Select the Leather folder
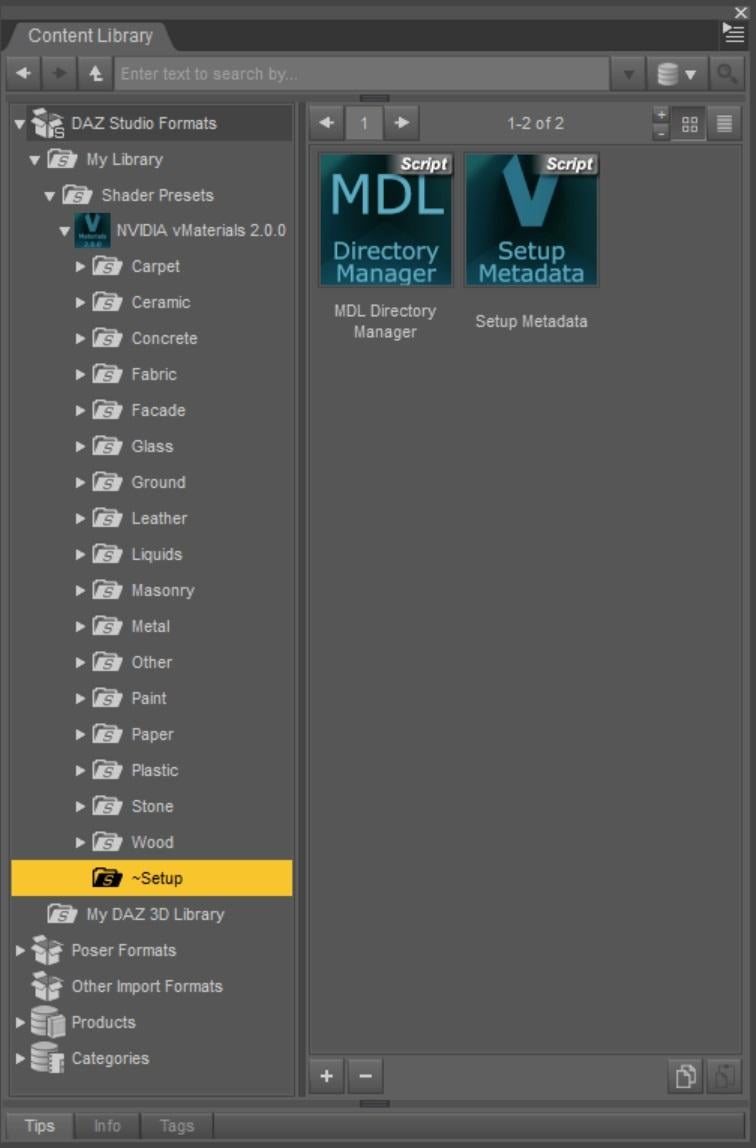756x1148 pixels. tap(159, 518)
